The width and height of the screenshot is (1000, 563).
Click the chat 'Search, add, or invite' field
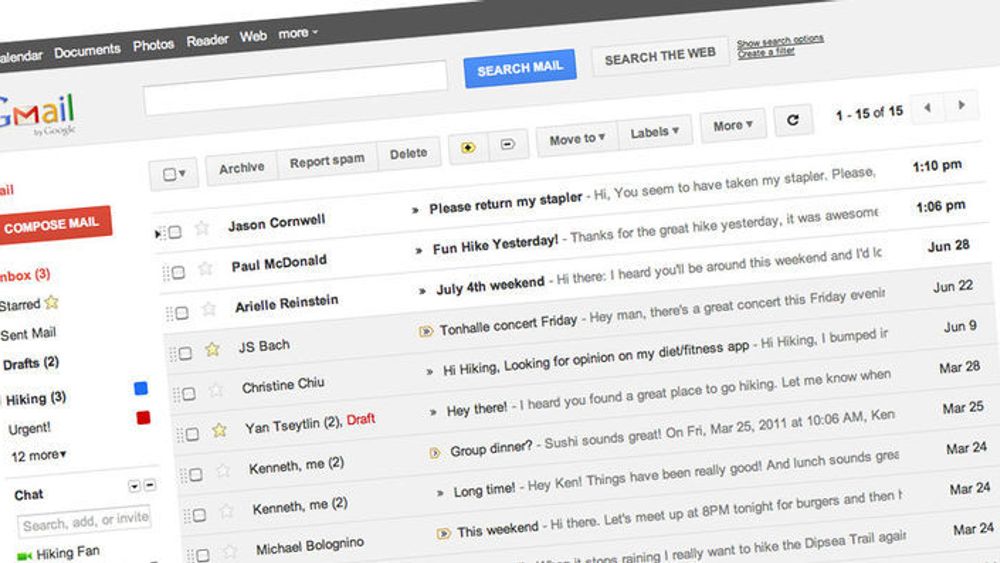[85, 522]
